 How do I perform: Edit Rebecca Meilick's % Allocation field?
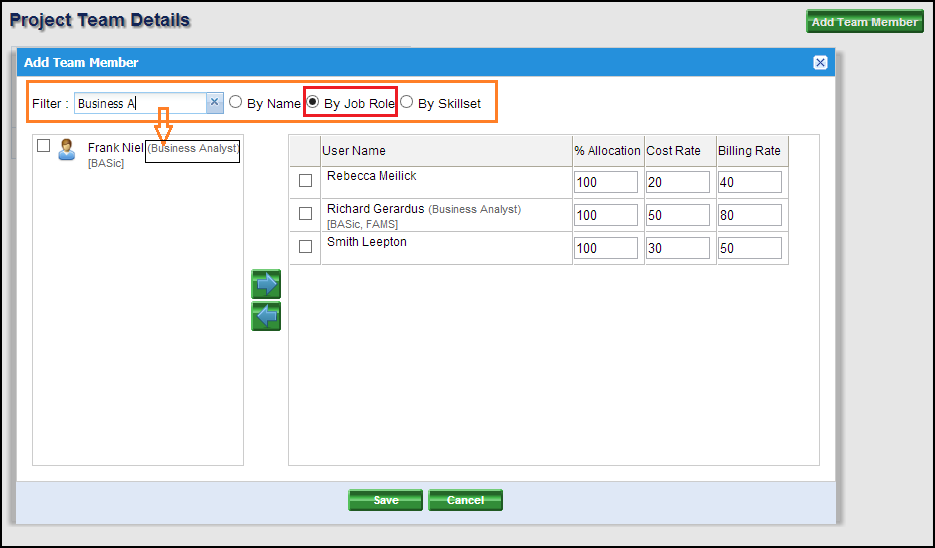pos(606,182)
